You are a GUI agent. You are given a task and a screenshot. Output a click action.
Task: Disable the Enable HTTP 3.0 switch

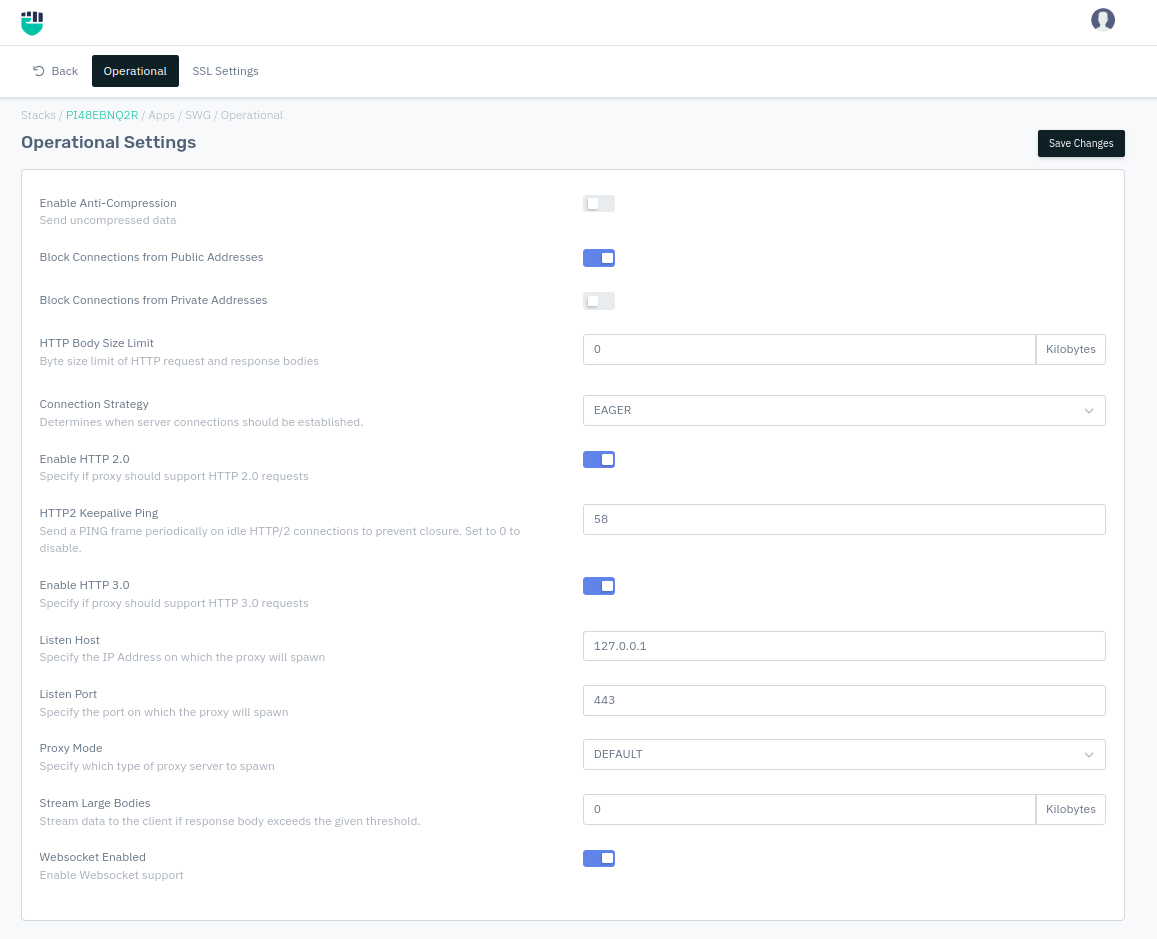tap(598, 586)
